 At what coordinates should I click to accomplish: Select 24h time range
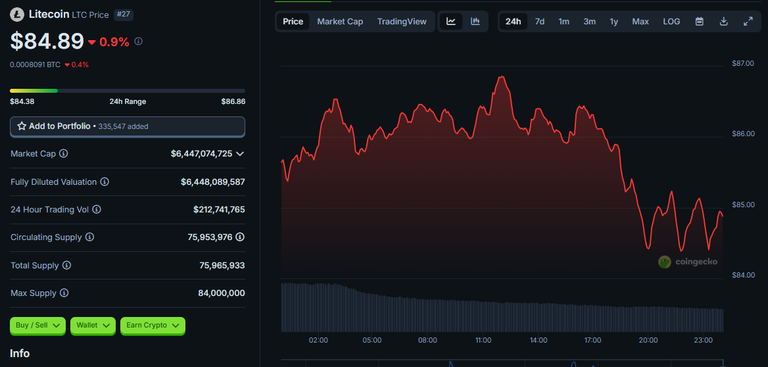click(513, 22)
